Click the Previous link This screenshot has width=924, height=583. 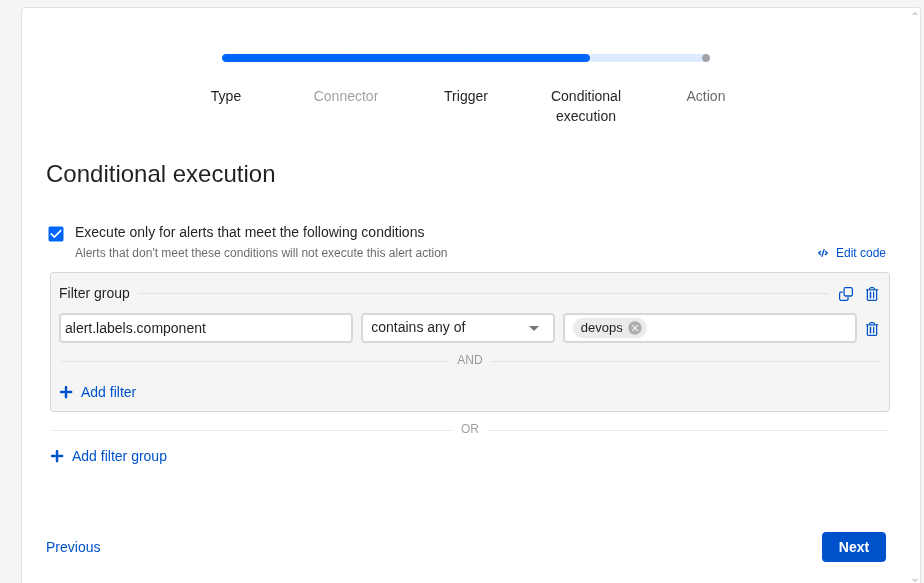(73, 547)
